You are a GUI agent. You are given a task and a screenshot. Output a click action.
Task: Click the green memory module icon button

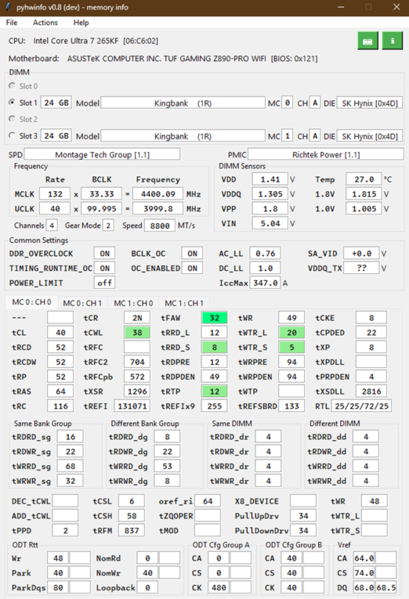click(x=368, y=41)
